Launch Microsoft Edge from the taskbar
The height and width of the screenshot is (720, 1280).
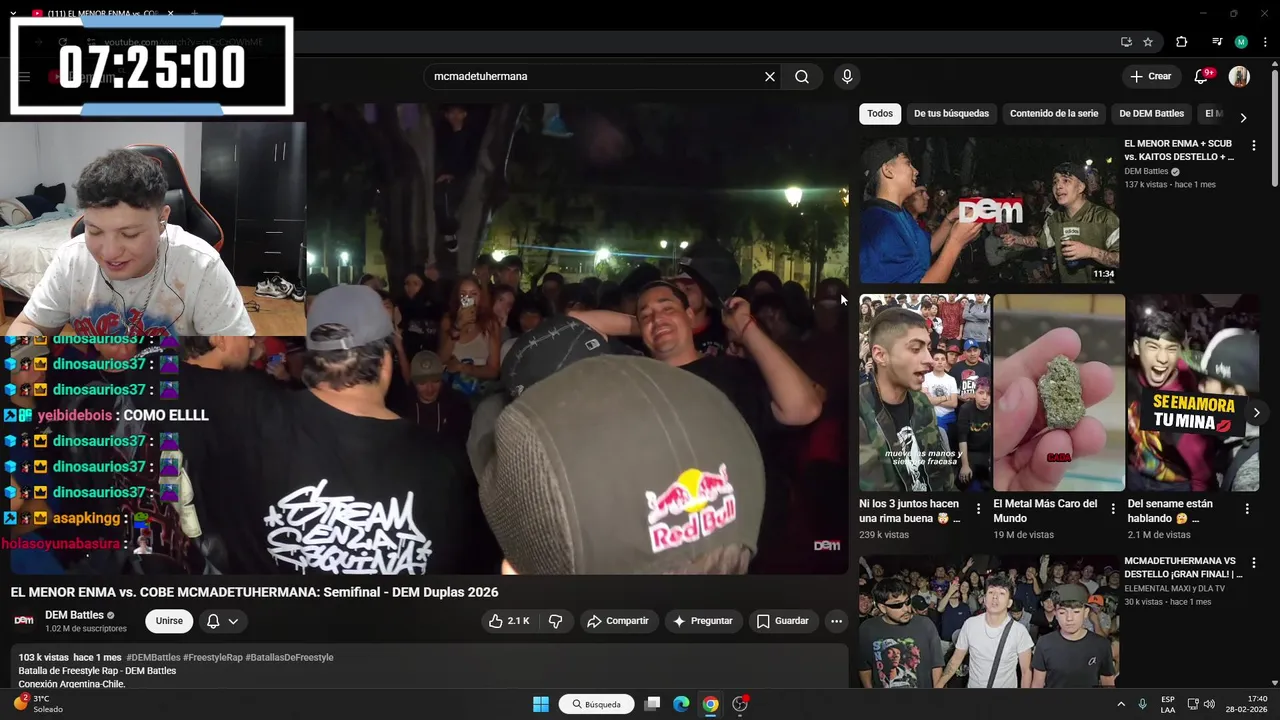click(681, 704)
